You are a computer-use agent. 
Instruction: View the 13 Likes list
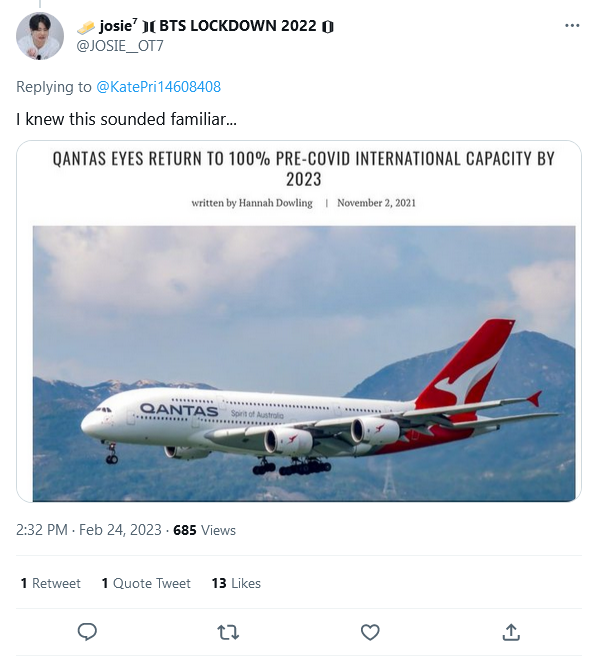click(236, 583)
